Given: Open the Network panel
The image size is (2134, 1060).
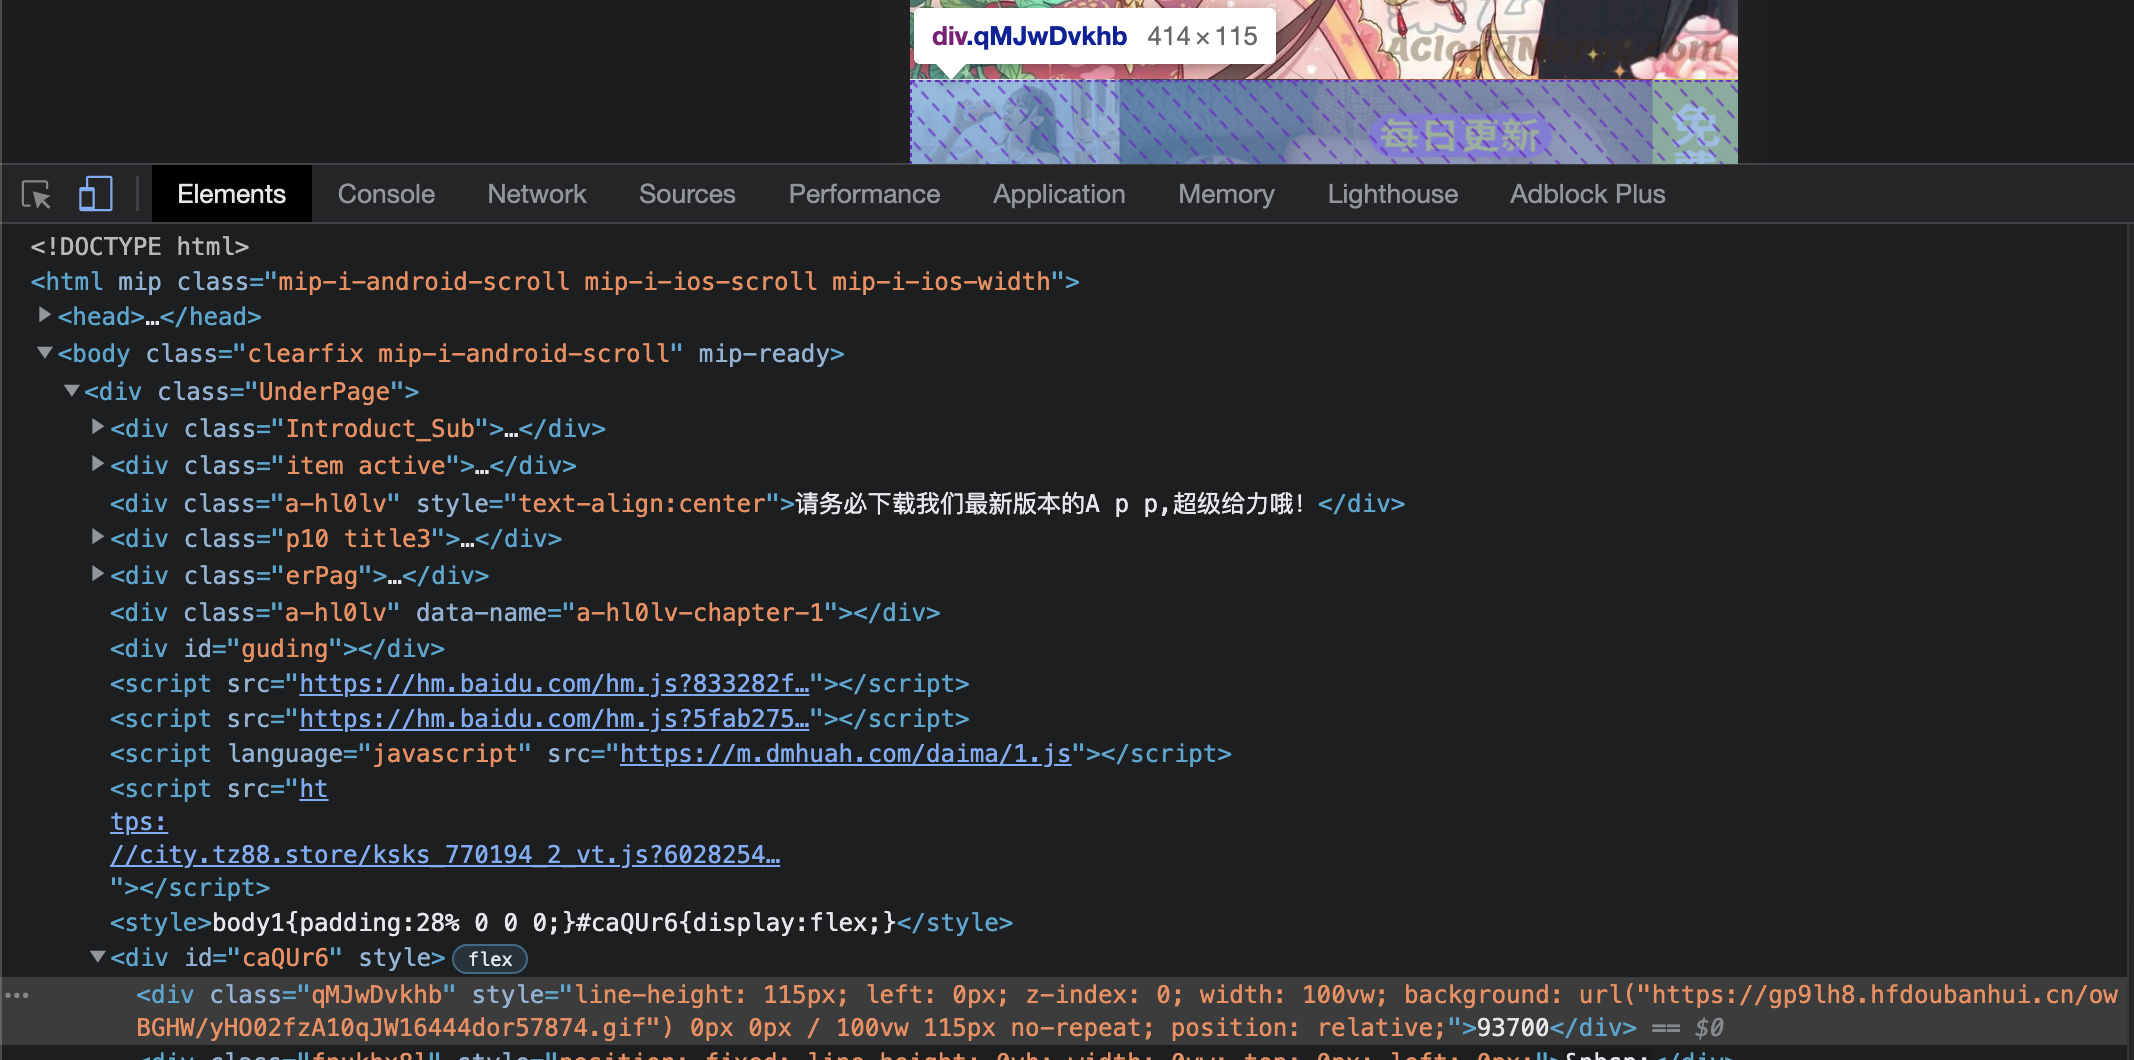Looking at the screenshot, I should [x=537, y=194].
